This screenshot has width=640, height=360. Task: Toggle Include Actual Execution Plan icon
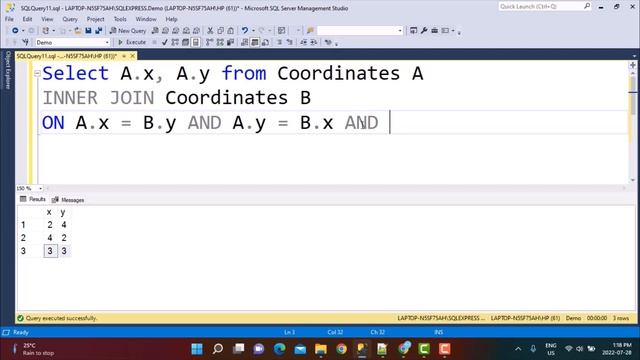(x=210, y=42)
